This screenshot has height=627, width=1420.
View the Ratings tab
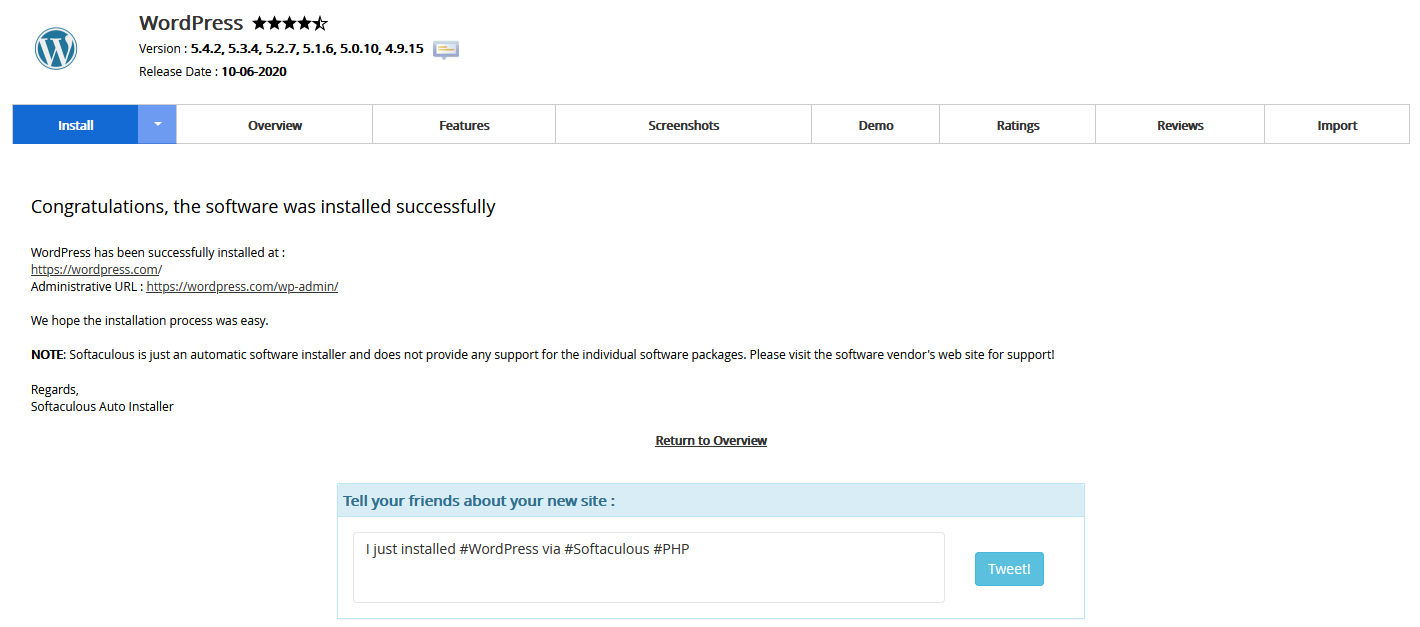[x=1017, y=124]
